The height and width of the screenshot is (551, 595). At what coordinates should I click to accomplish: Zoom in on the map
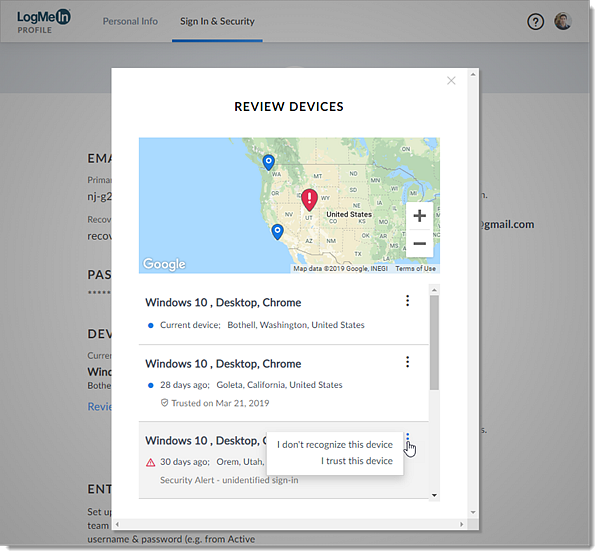click(419, 216)
